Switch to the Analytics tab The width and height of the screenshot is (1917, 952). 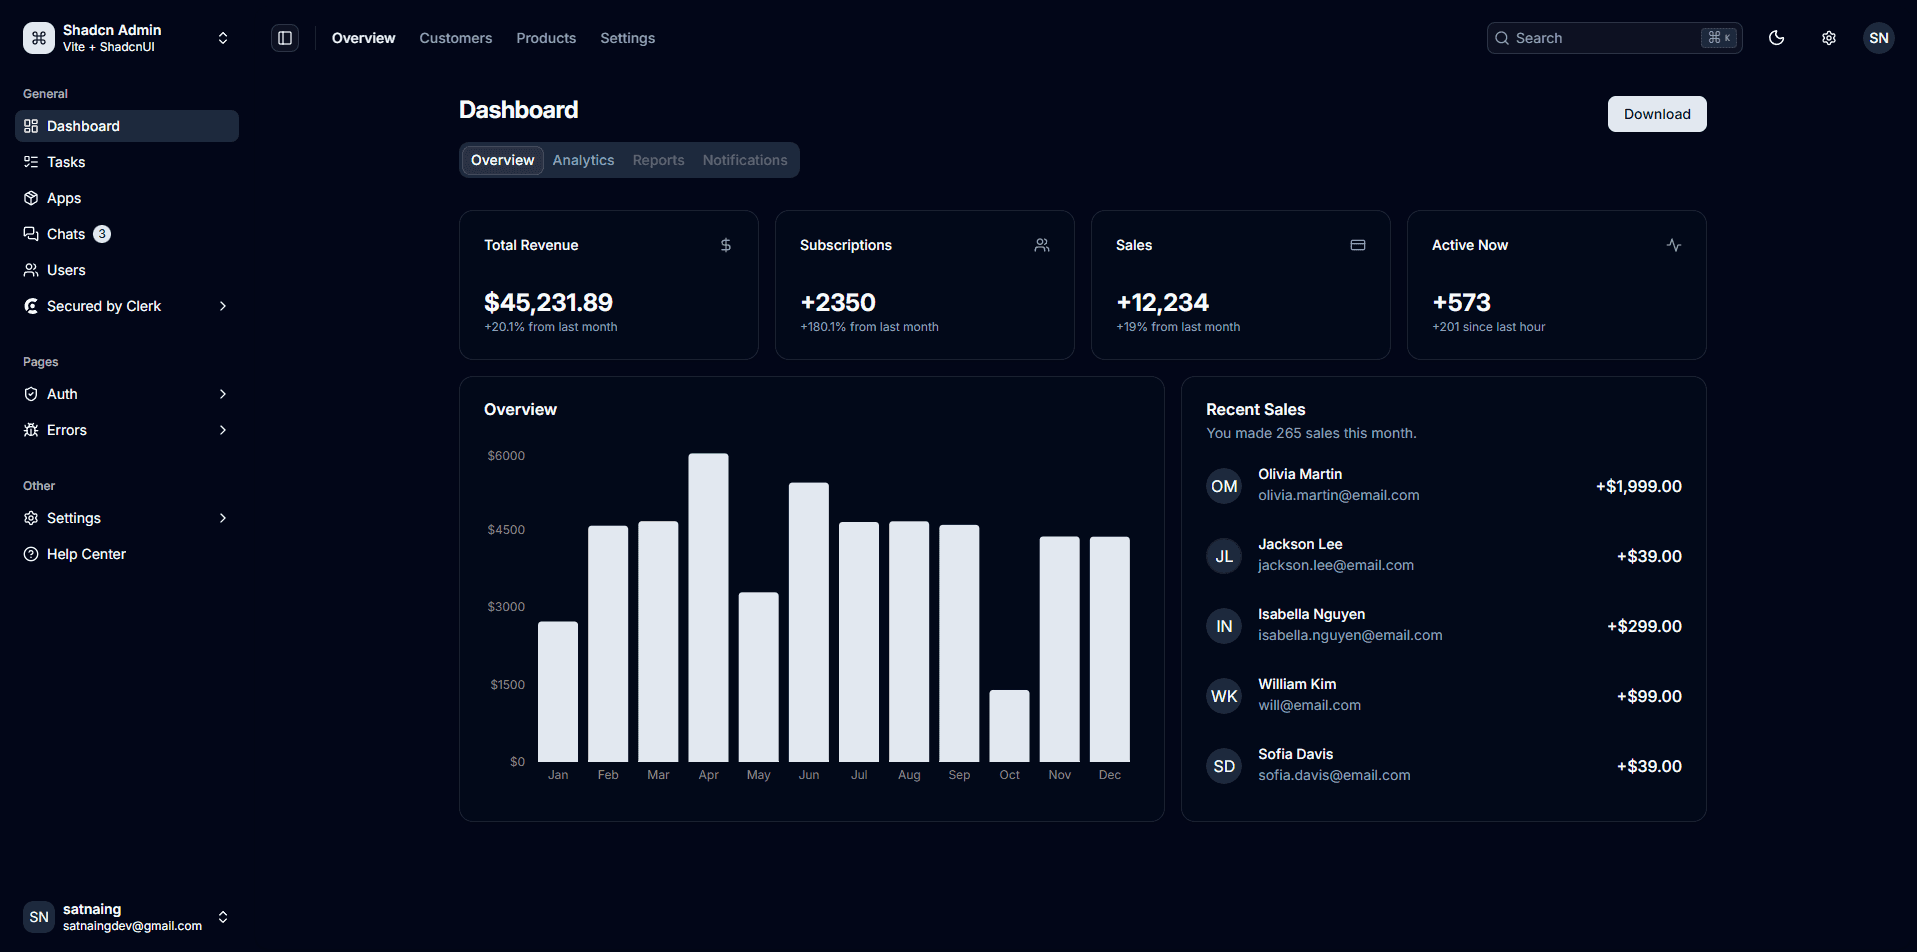[583, 159]
